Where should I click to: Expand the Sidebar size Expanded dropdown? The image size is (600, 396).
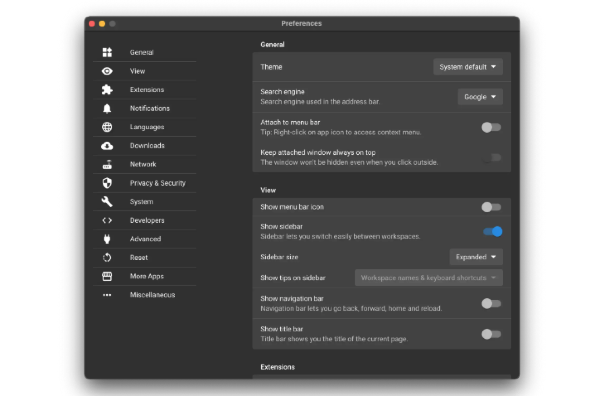click(x=476, y=257)
